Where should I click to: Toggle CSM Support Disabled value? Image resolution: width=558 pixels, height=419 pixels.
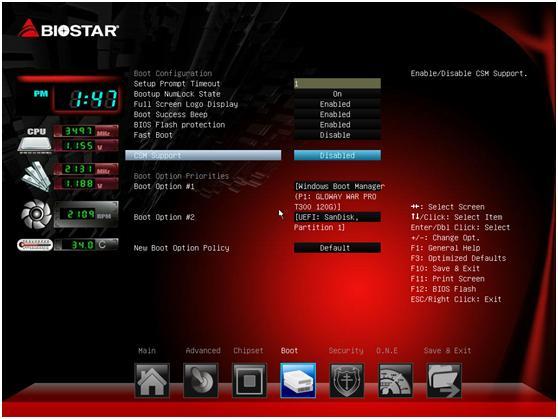pyautogui.click(x=337, y=155)
